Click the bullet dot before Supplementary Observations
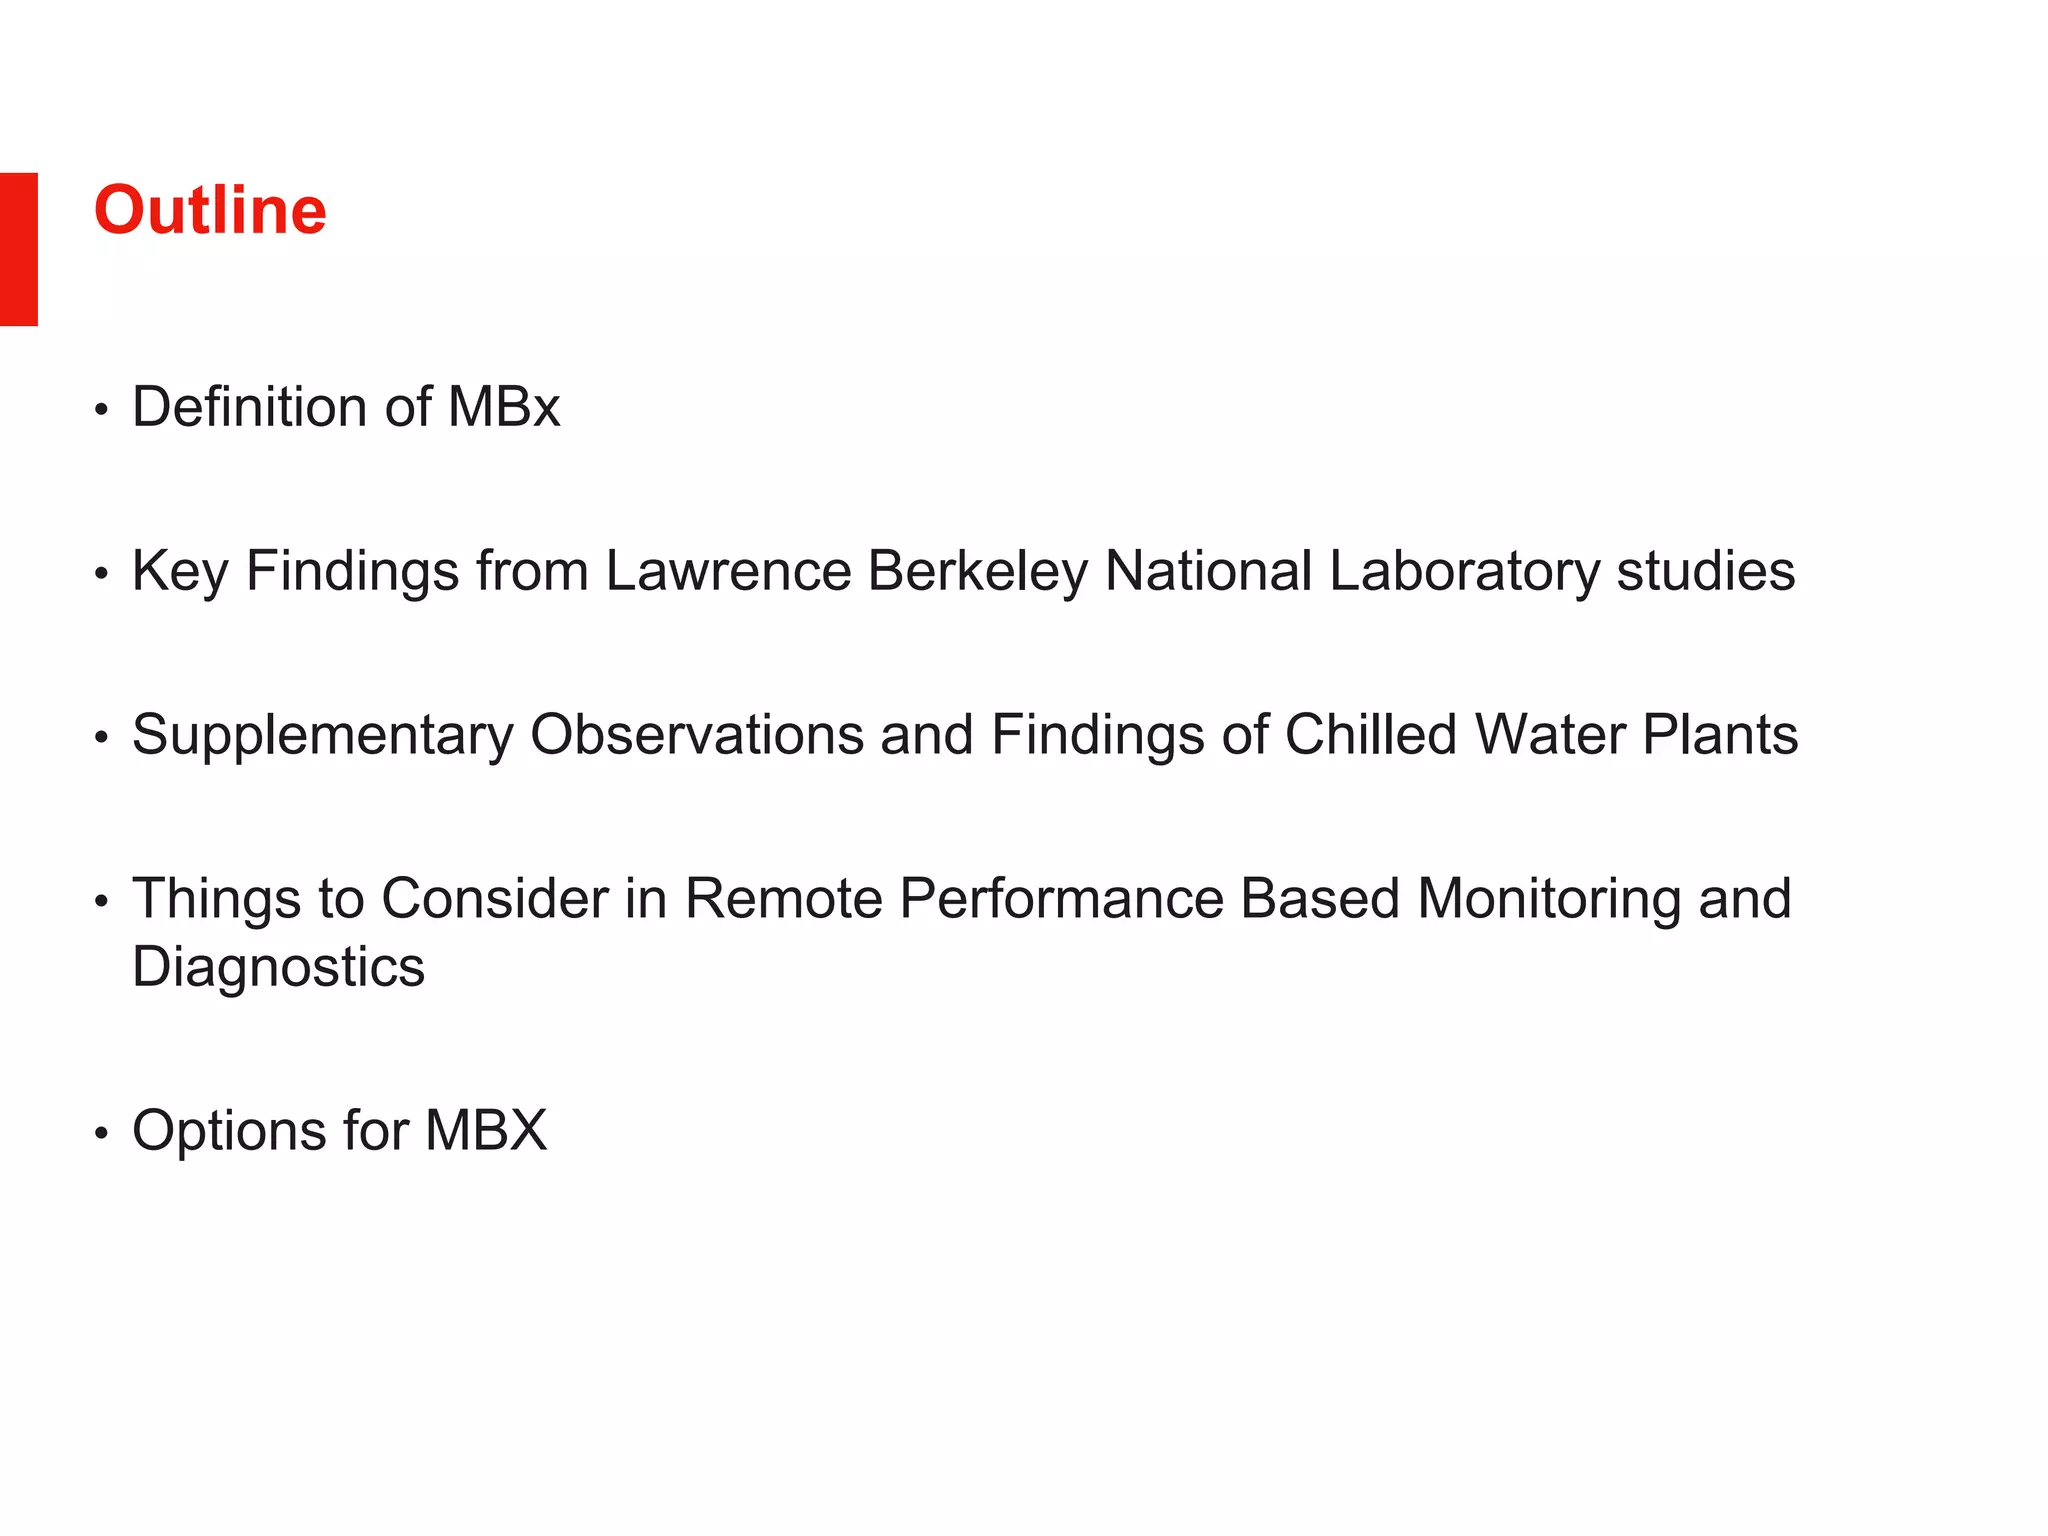The height and width of the screenshot is (1536, 2048). [100, 738]
